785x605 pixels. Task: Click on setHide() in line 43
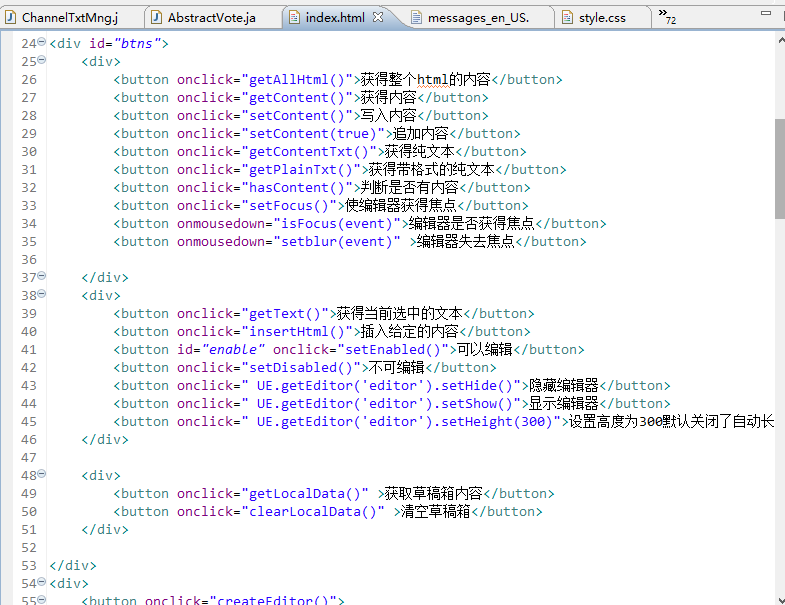[477, 386]
